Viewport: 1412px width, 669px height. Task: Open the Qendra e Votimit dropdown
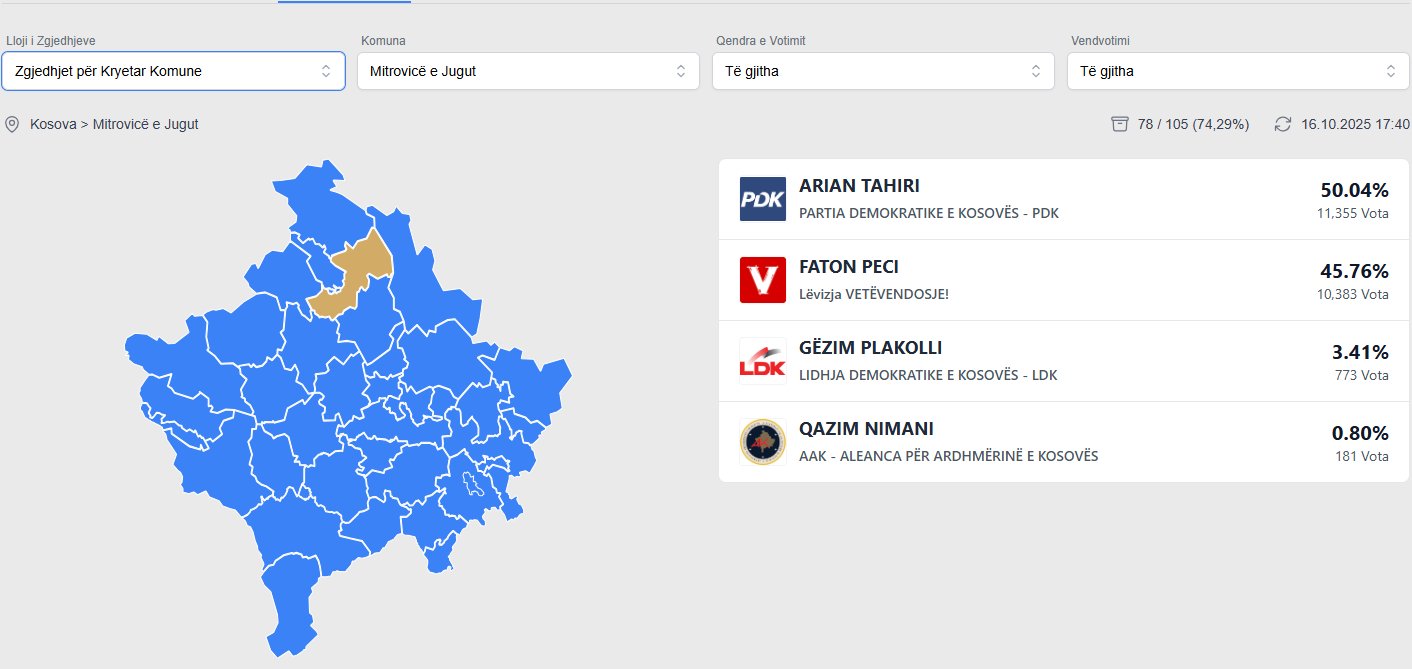click(883, 71)
